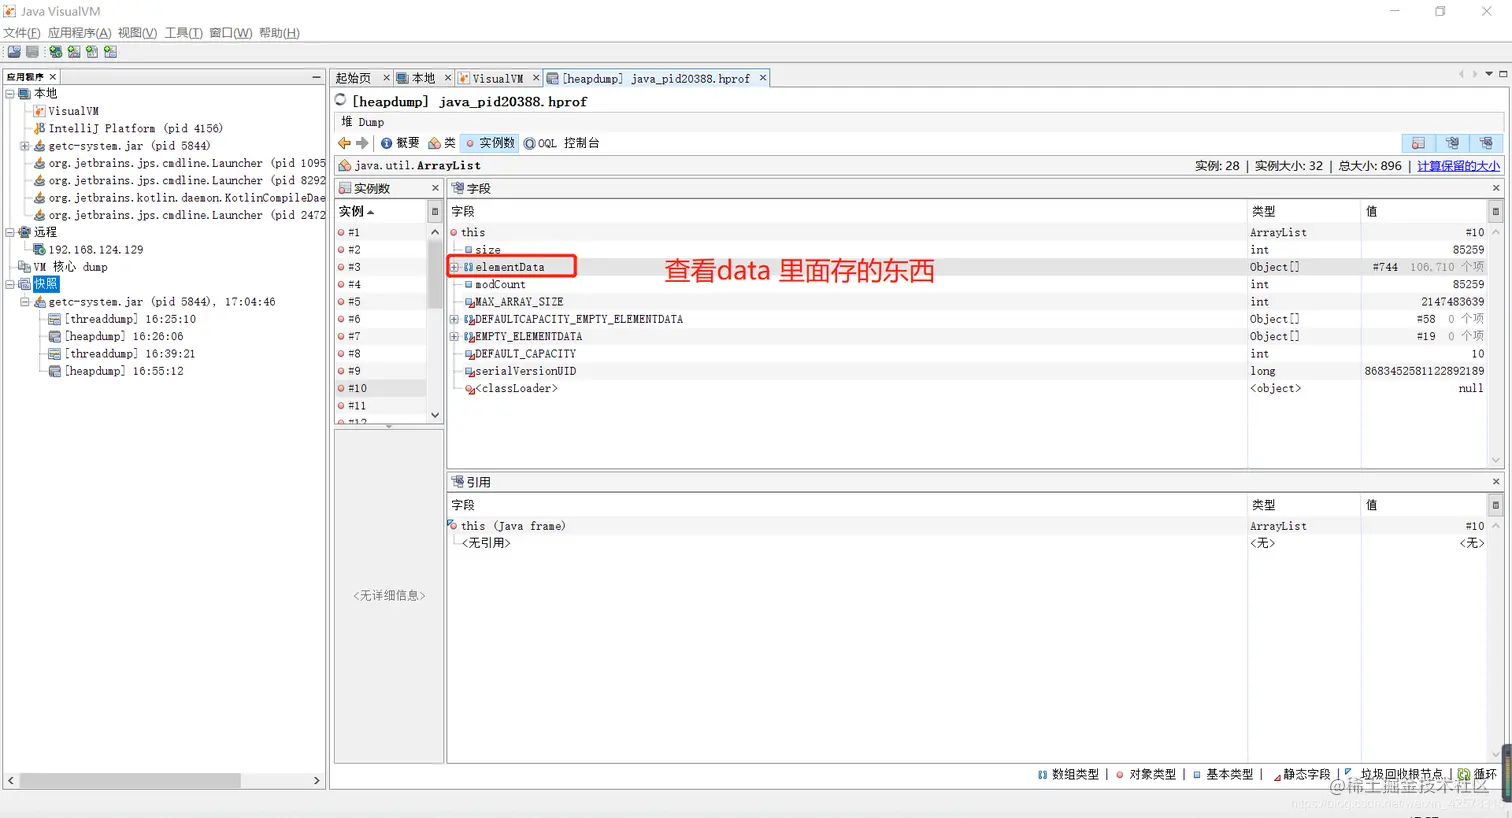Click instances list vertical scrollbar down arrow
The height and width of the screenshot is (818, 1512).
click(x=435, y=415)
